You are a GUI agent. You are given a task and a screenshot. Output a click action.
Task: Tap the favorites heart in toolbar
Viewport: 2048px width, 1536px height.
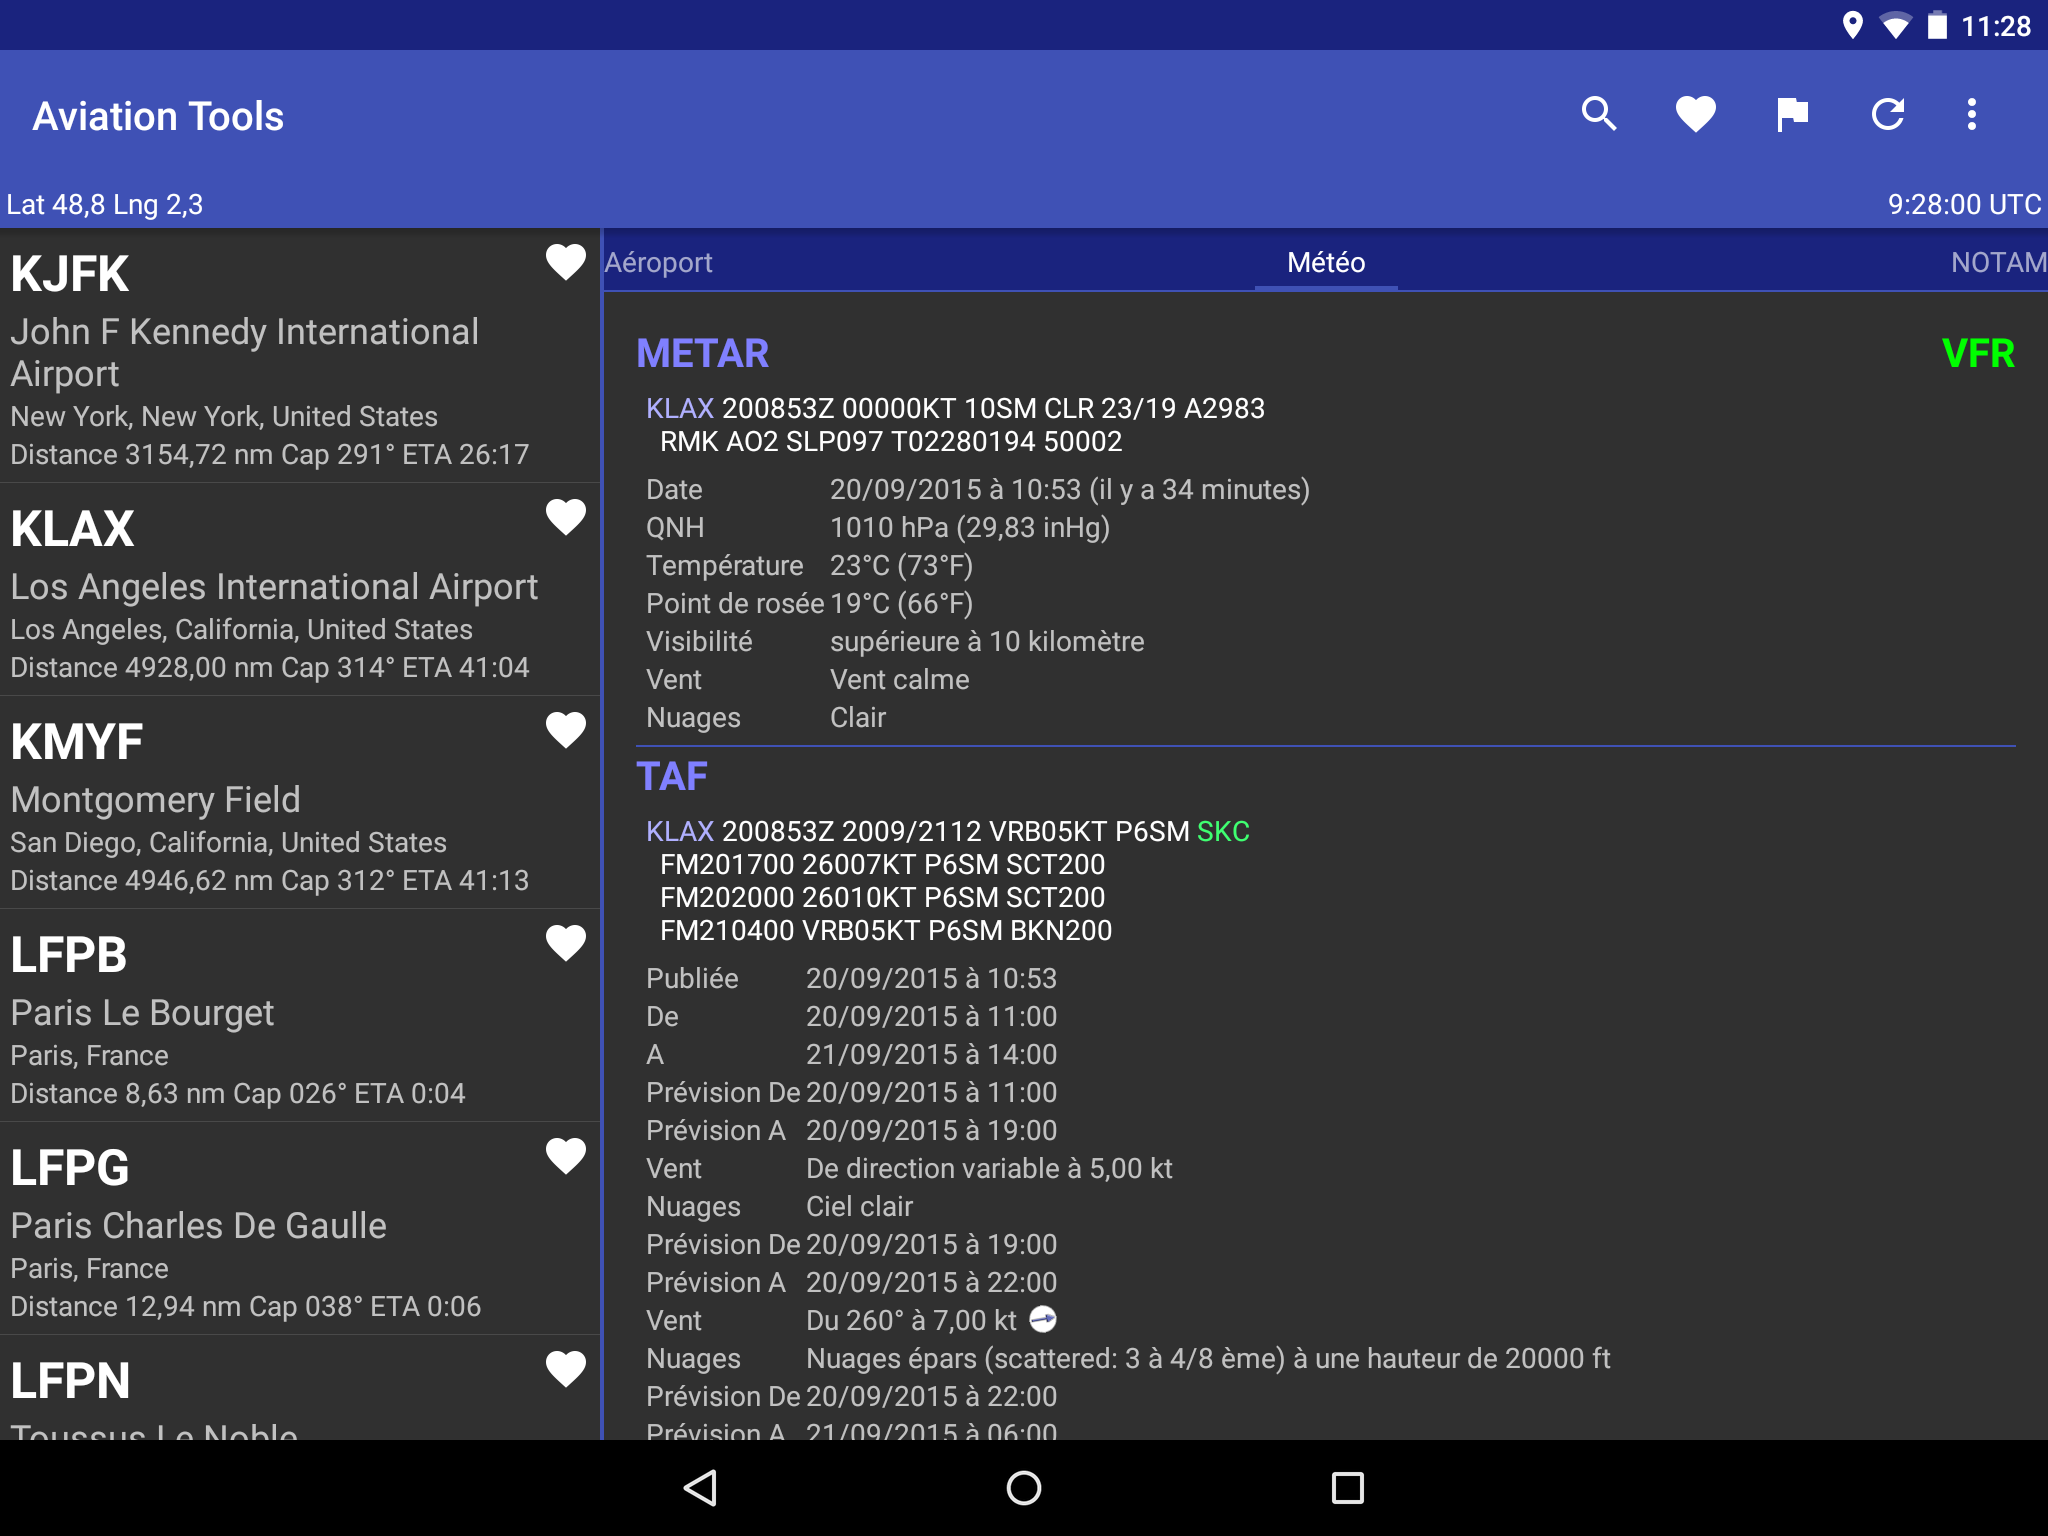[1695, 115]
